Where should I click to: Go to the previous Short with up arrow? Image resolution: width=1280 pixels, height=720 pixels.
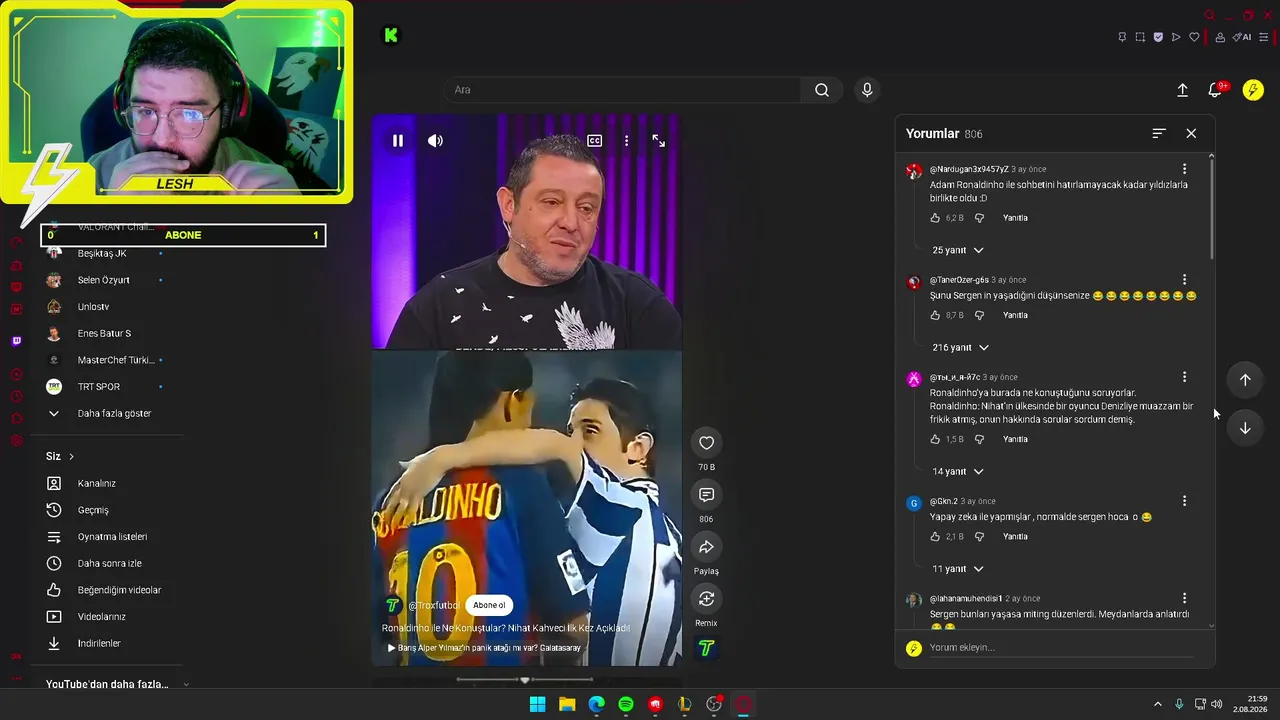pos(1245,380)
